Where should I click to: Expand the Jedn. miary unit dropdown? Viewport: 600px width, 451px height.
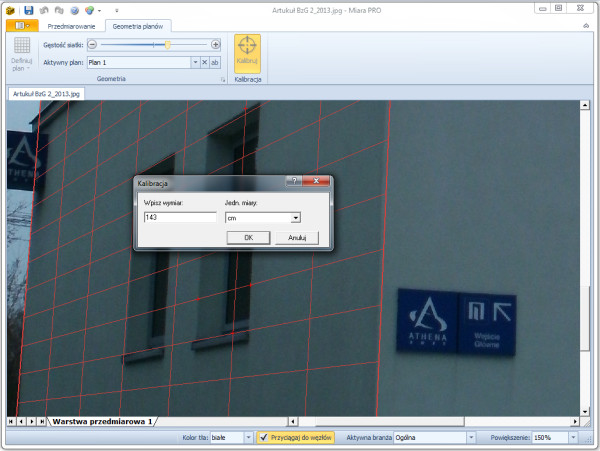coord(296,217)
